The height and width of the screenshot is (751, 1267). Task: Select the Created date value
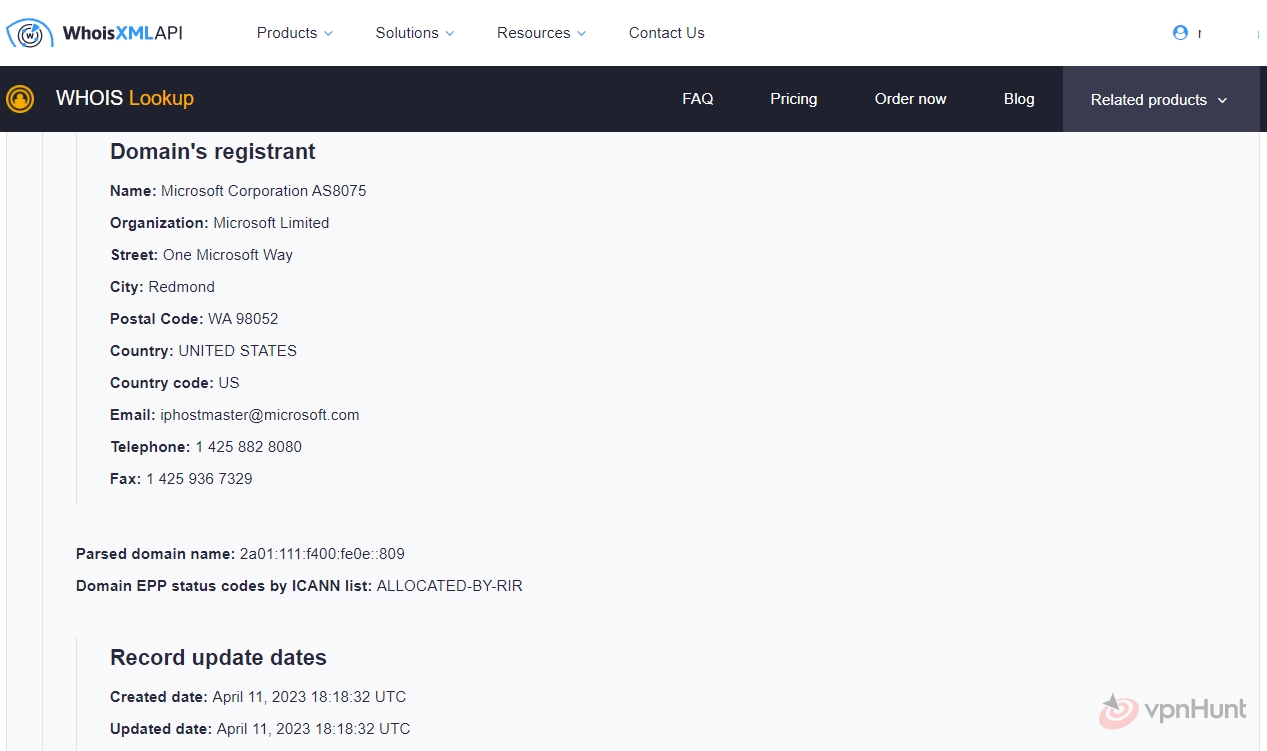pyautogui.click(x=309, y=697)
